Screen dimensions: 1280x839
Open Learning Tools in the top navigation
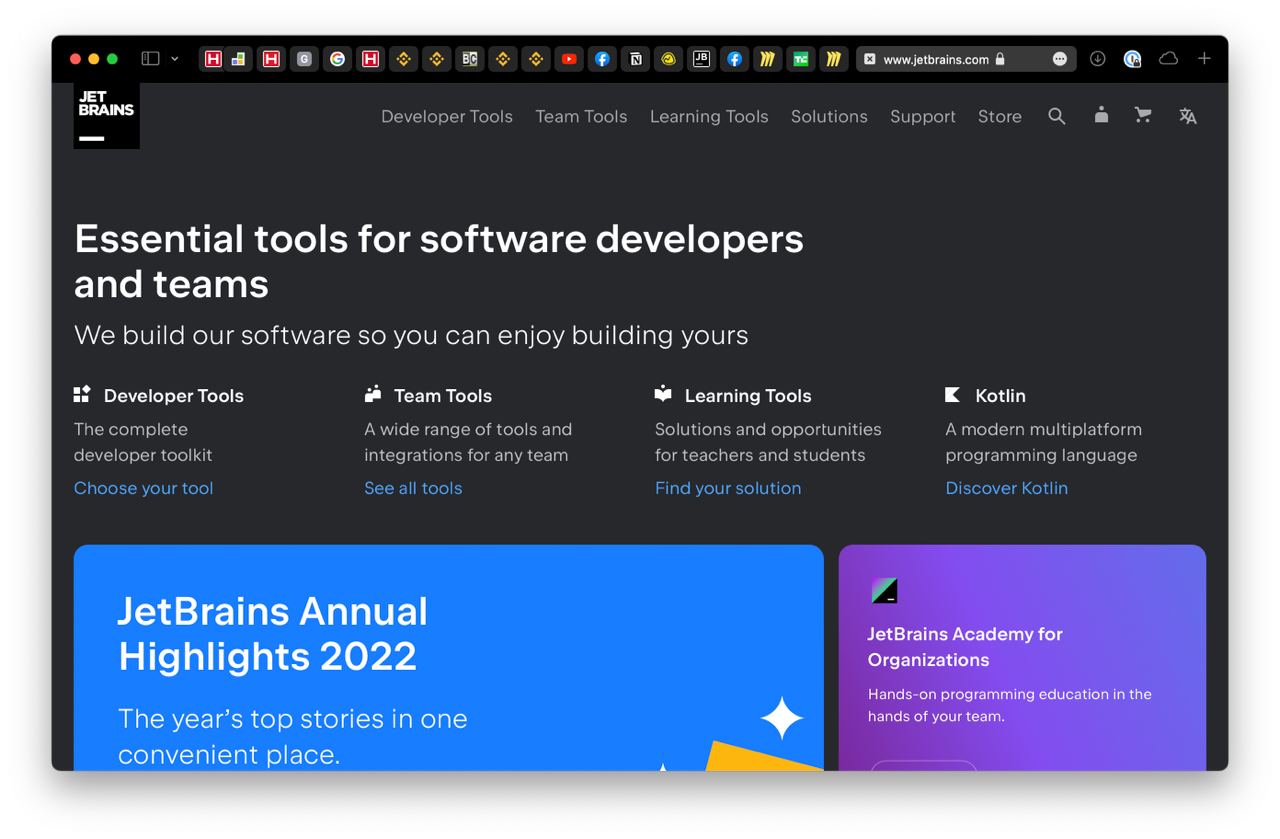(709, 116)
